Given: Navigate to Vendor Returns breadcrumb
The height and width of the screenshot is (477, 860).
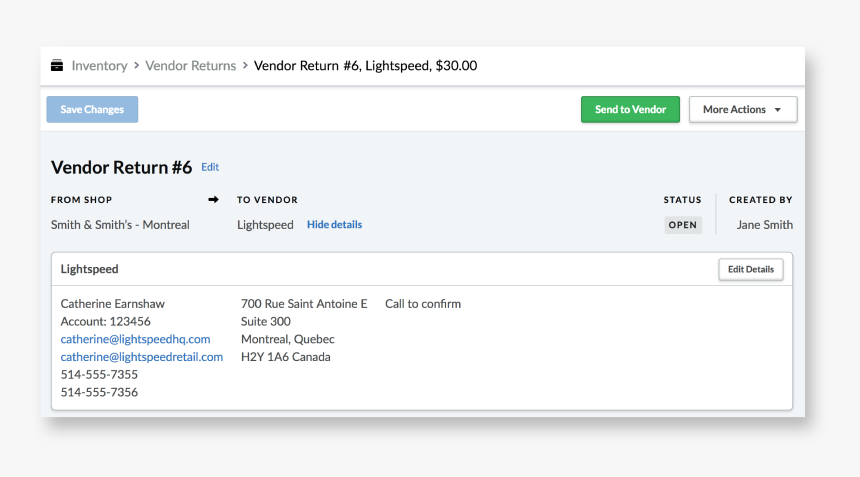Looking at the screenshot, I should tap(190, 66).
